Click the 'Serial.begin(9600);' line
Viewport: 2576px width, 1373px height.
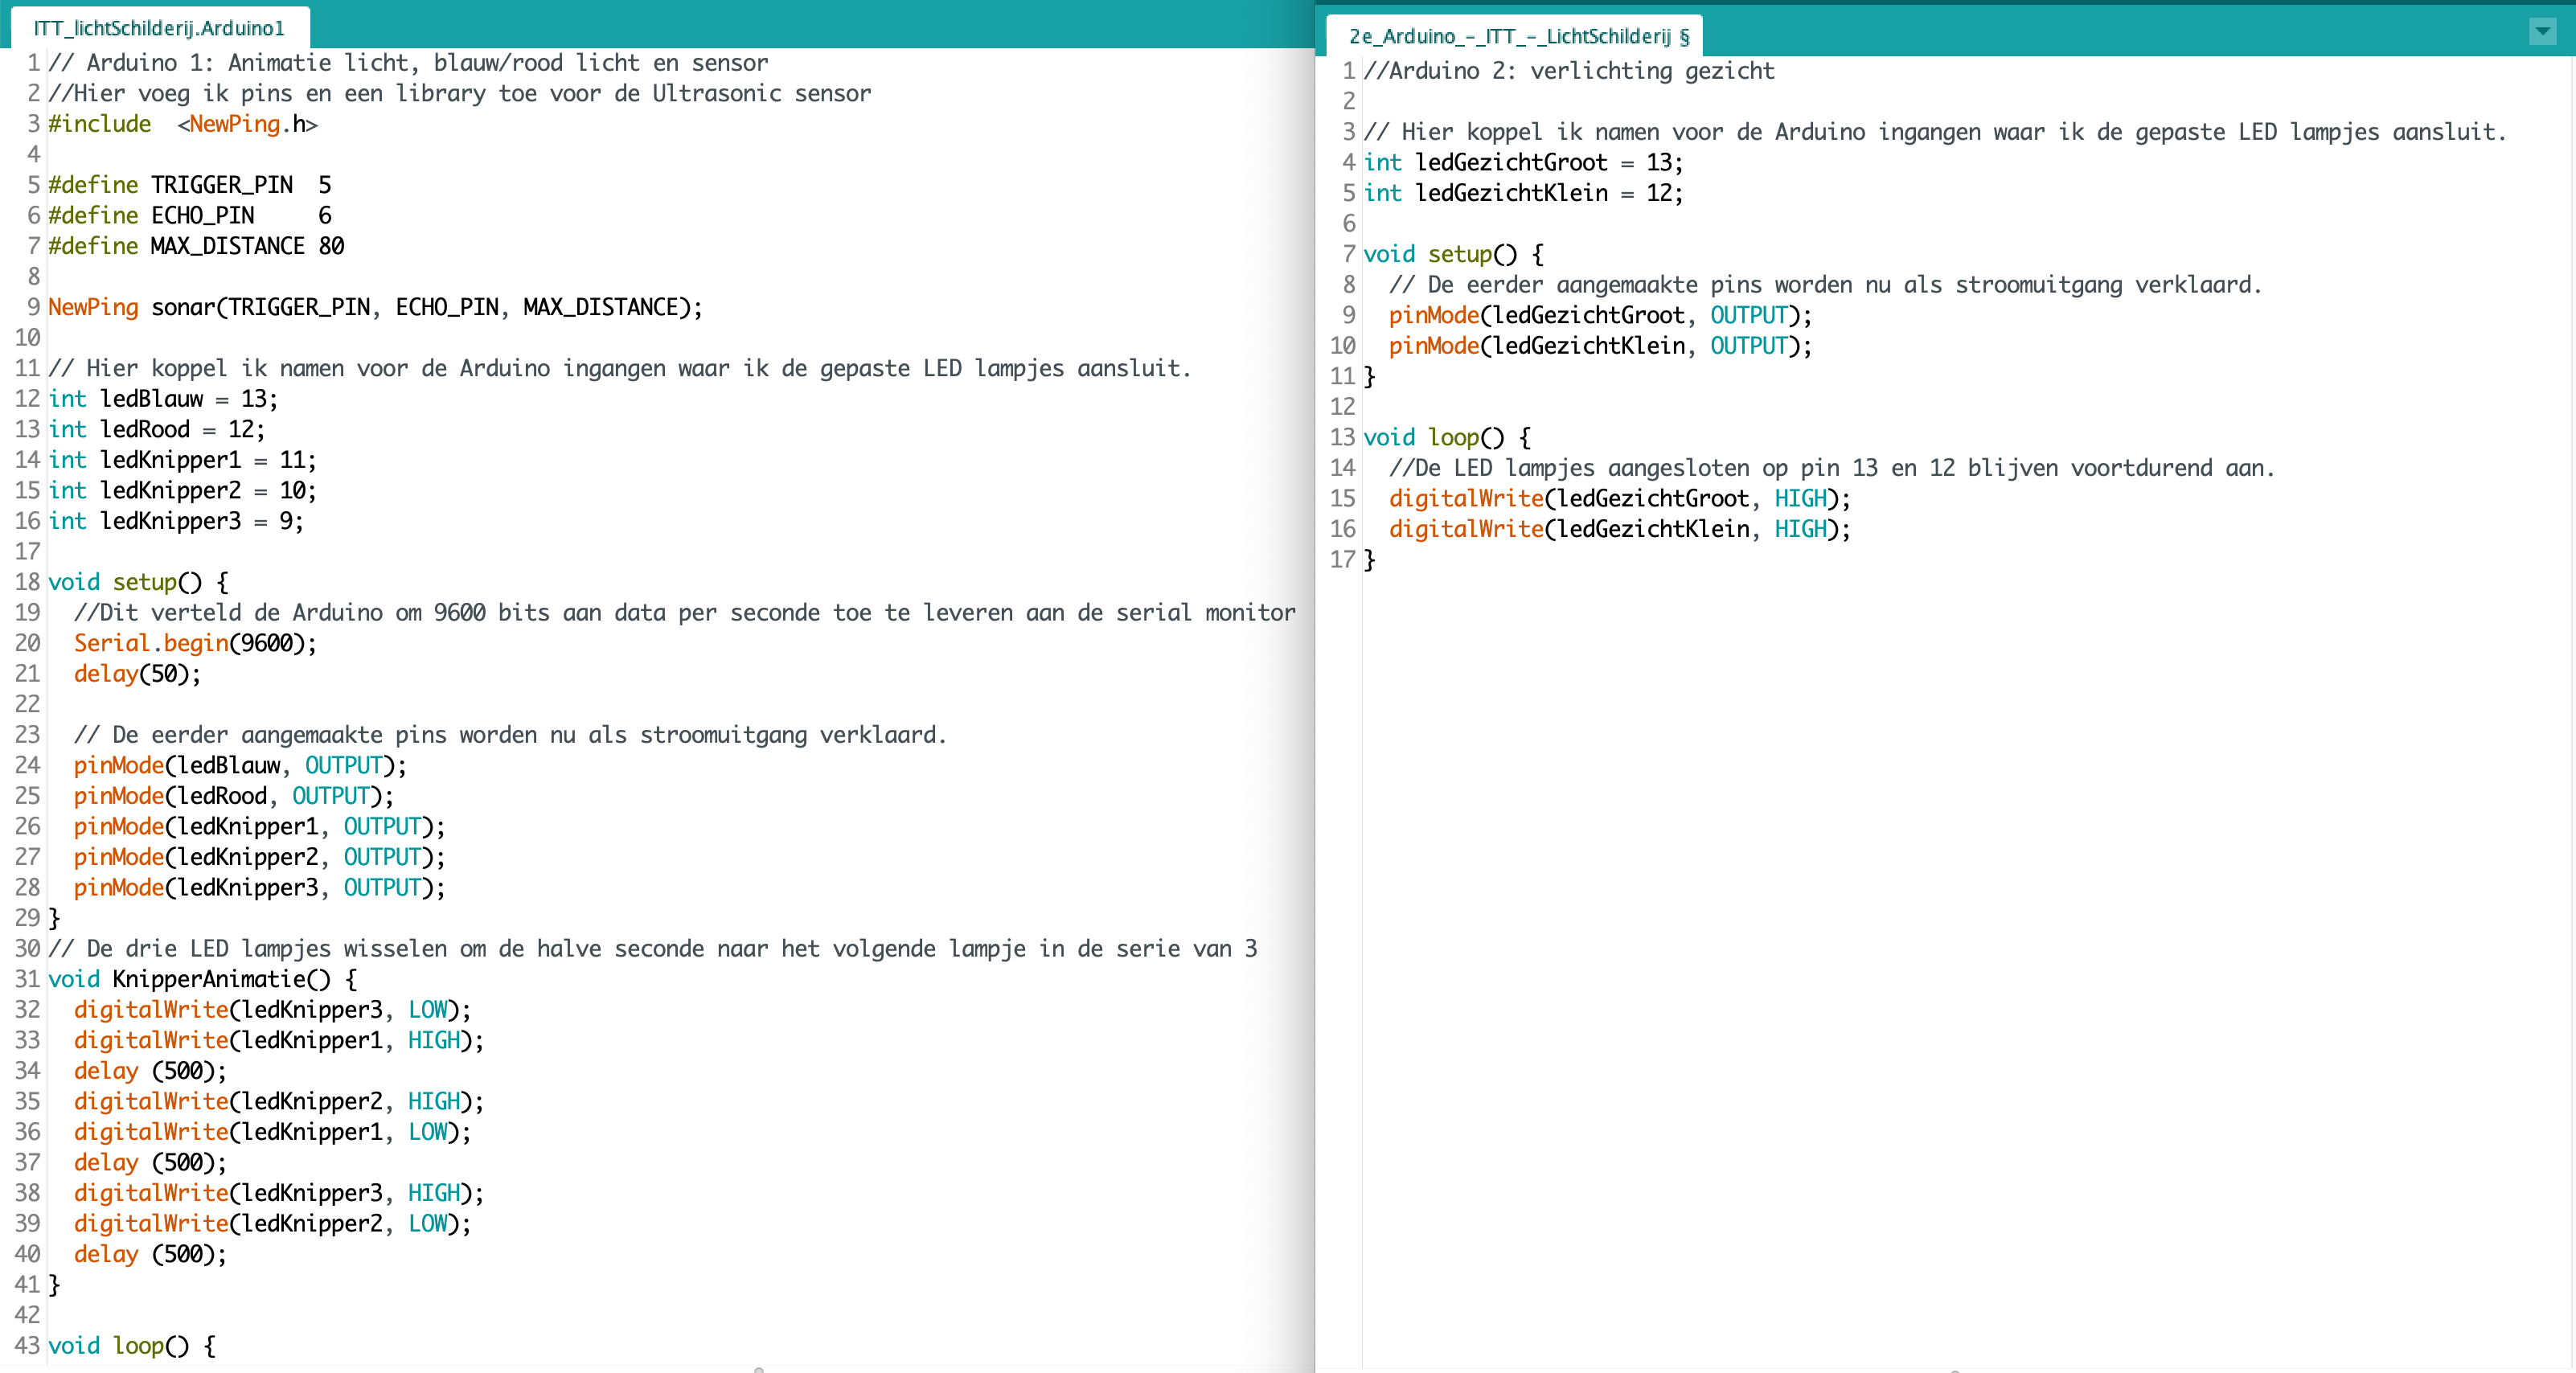point(195,643)
